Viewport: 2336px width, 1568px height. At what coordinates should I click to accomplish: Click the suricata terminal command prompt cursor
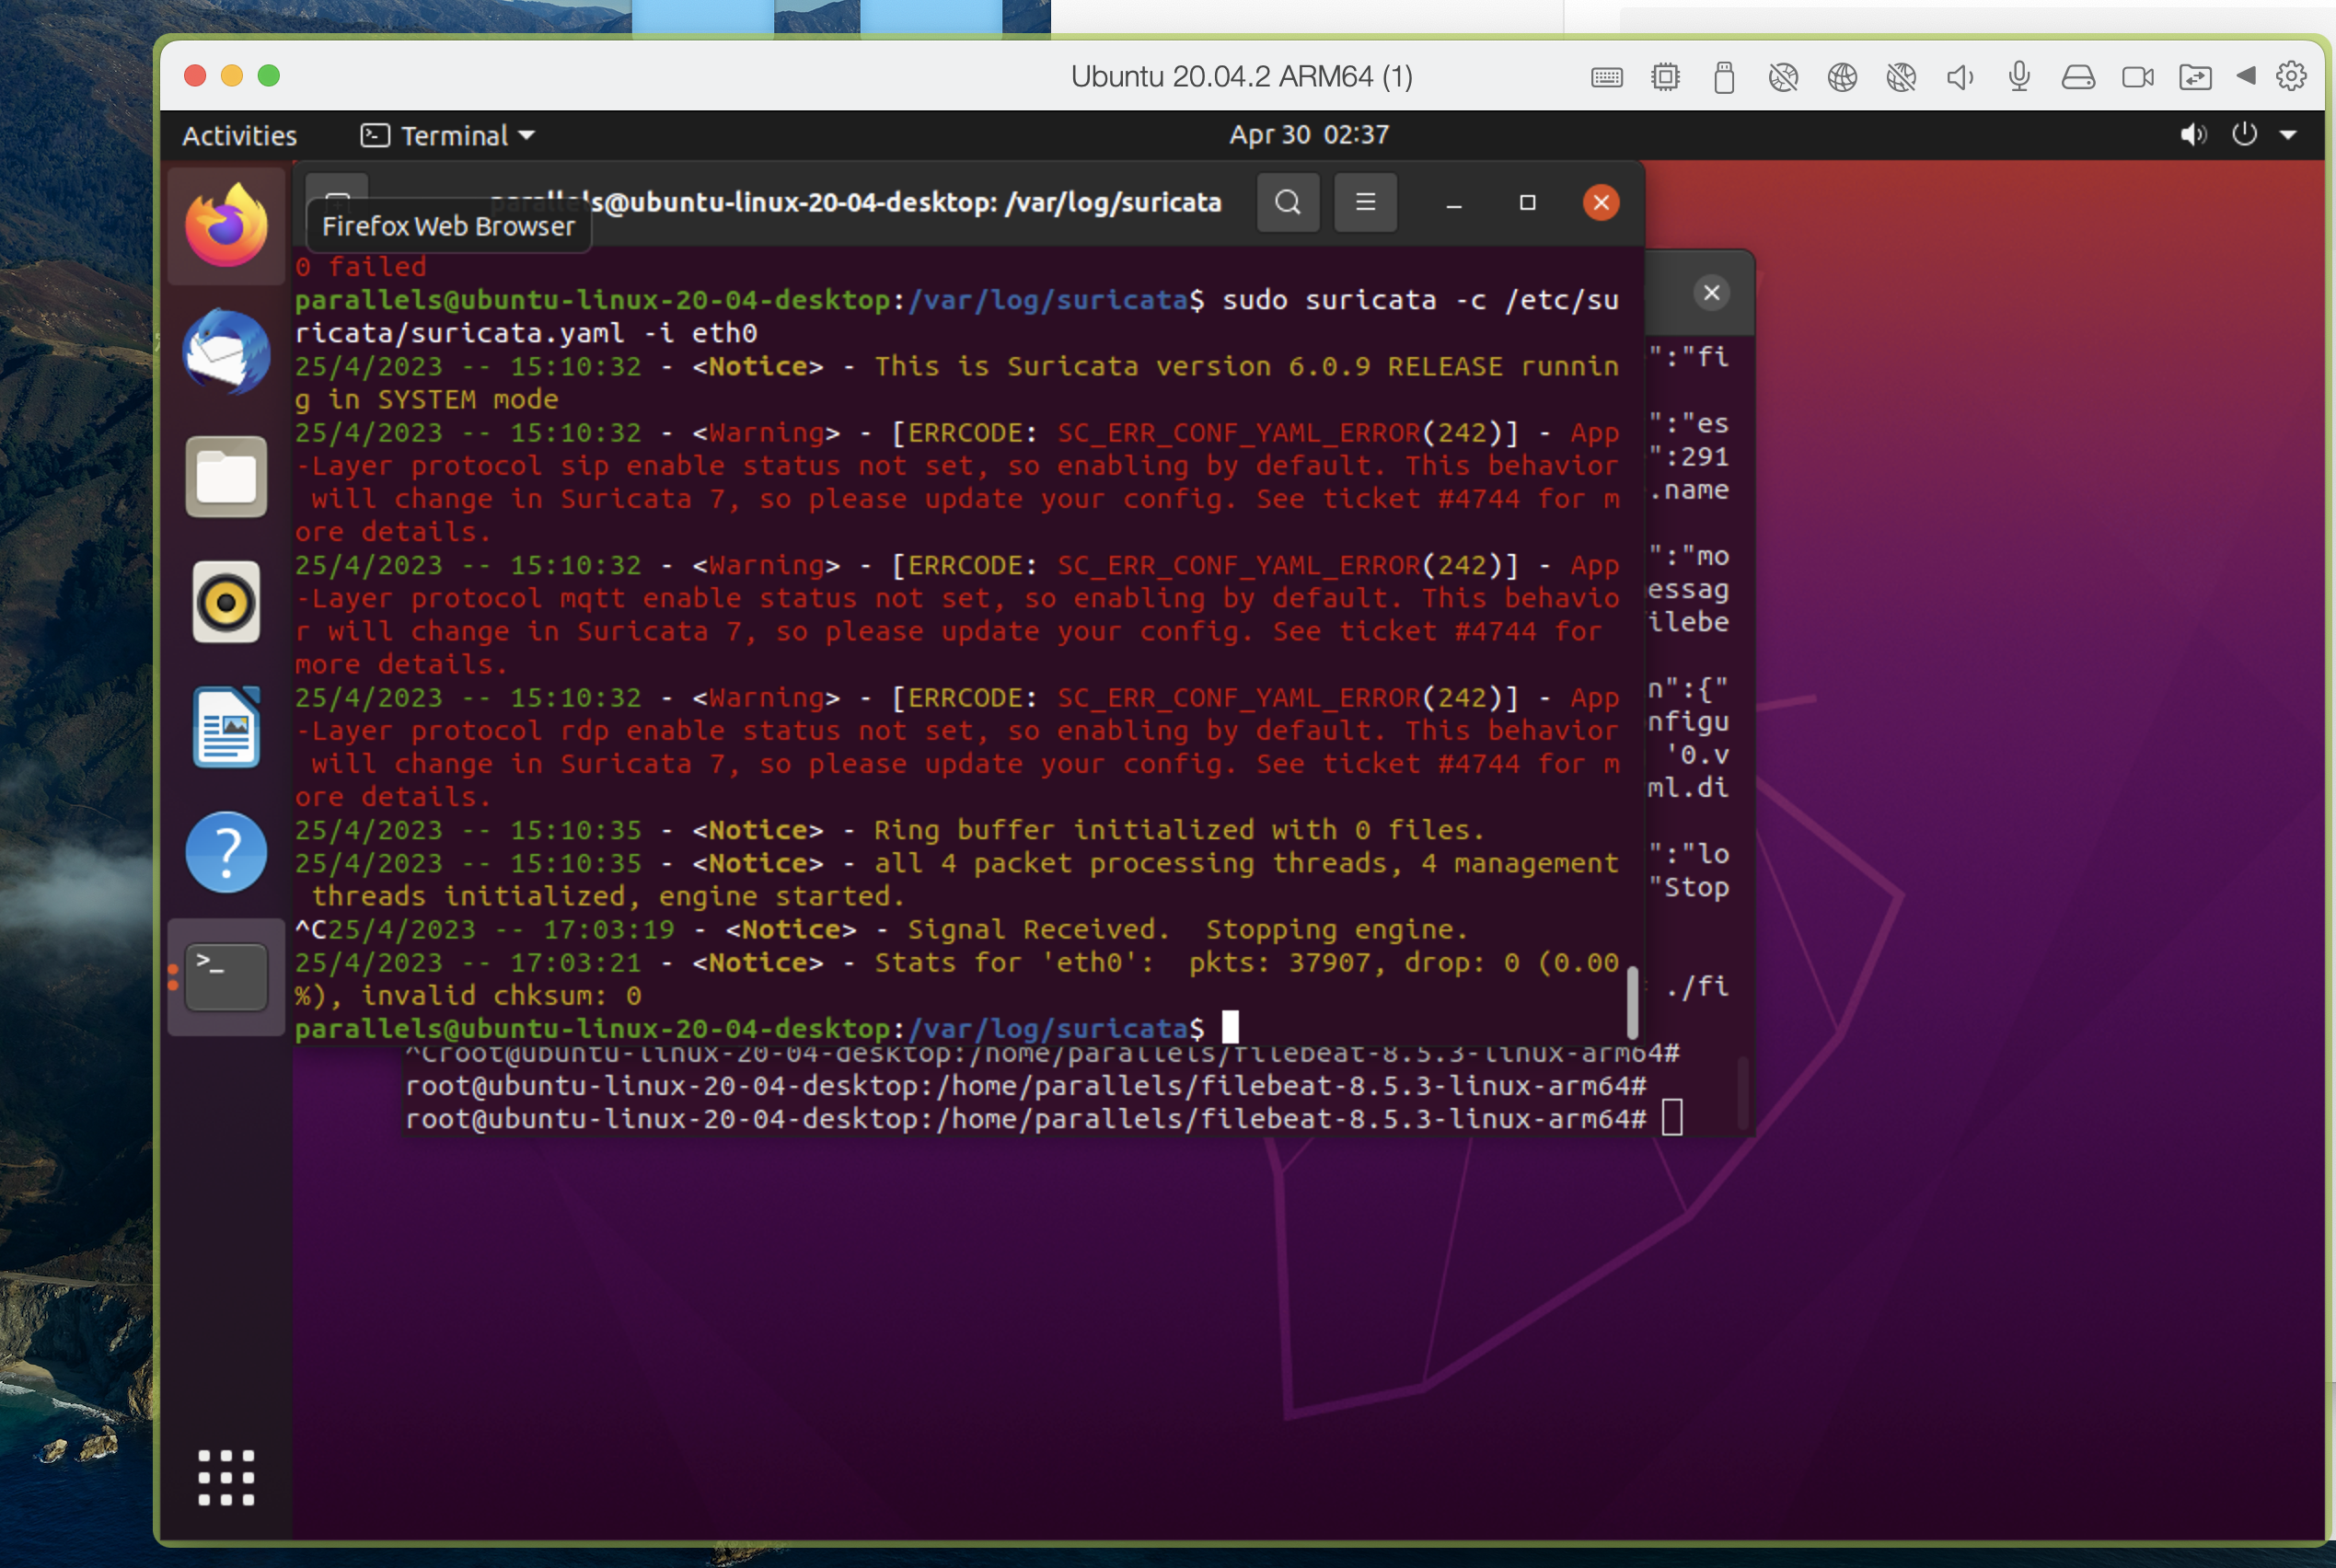[1230, 1027]
